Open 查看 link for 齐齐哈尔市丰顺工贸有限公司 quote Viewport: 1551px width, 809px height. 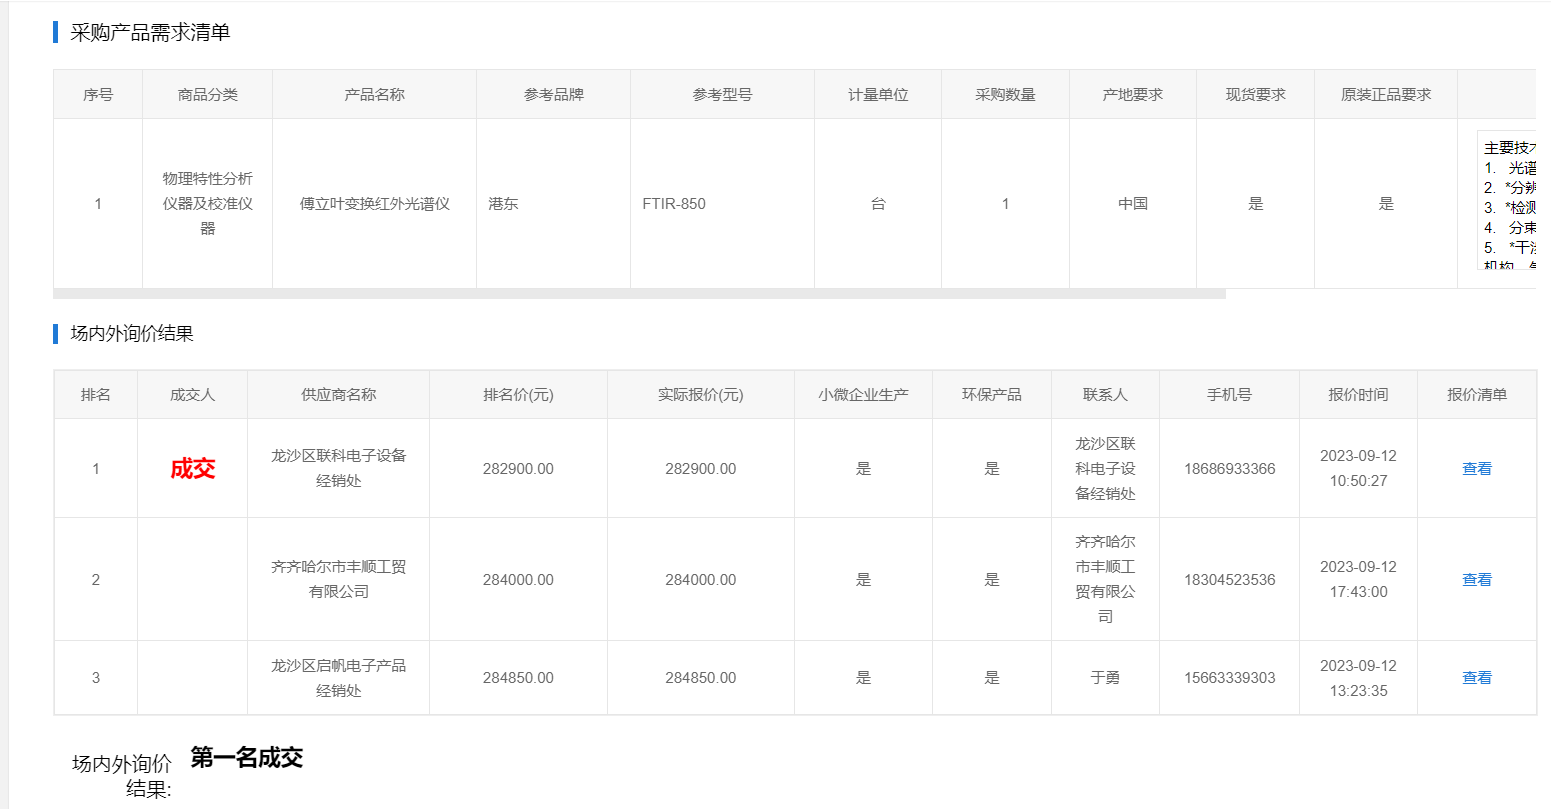coord(1476,580)
